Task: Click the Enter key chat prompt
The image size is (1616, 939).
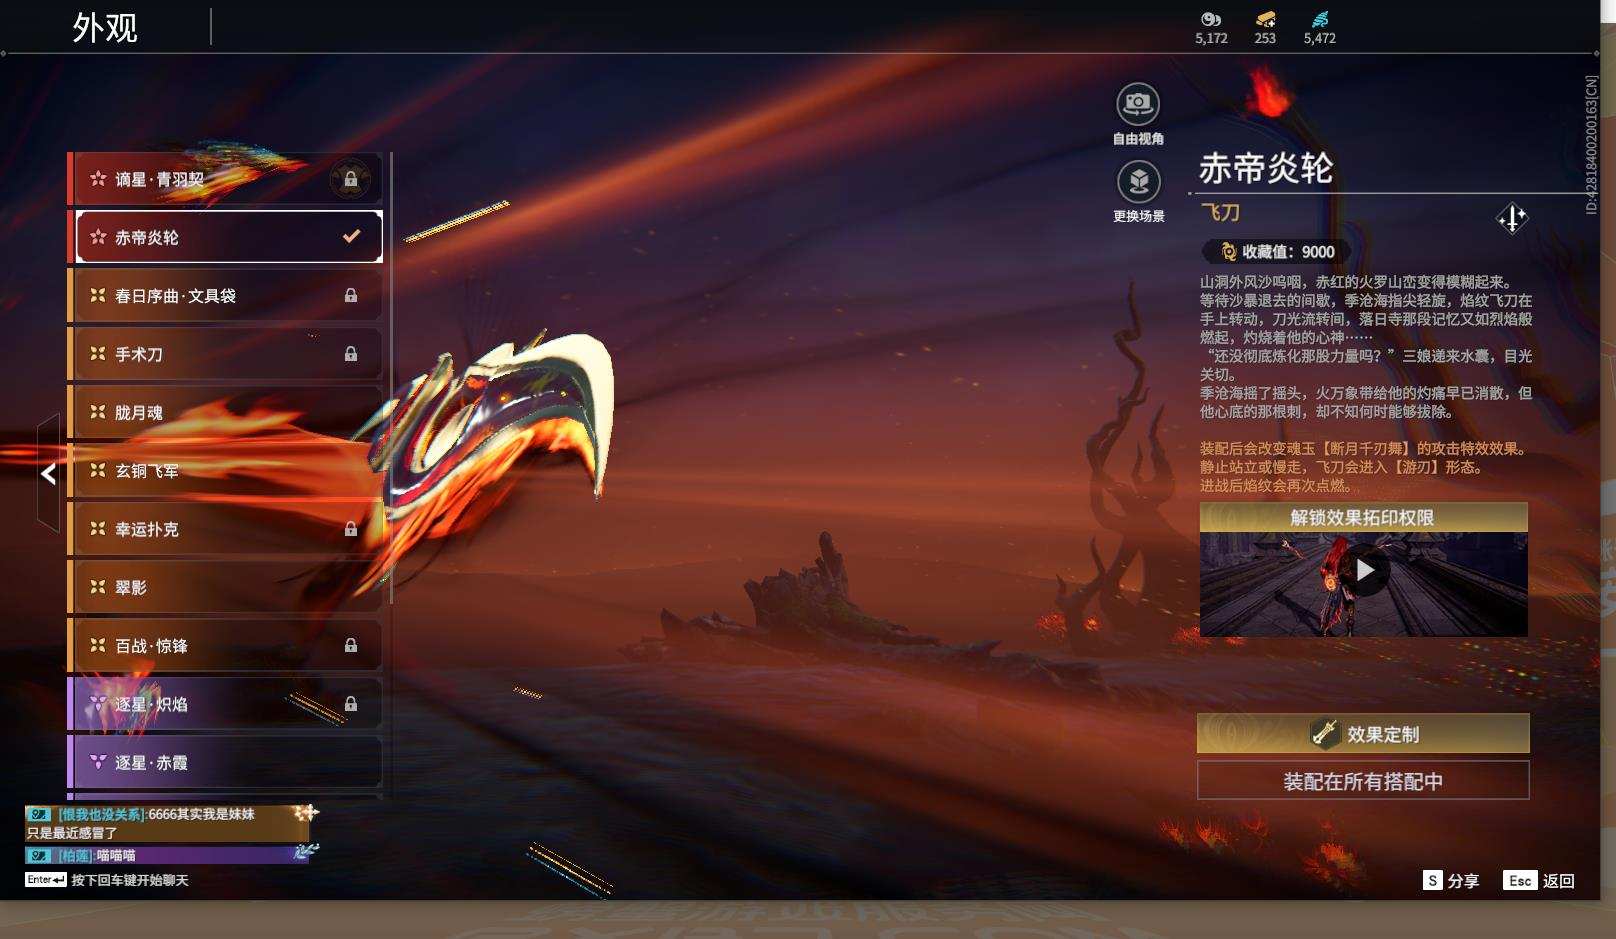Action: click(x=107, y=880)
